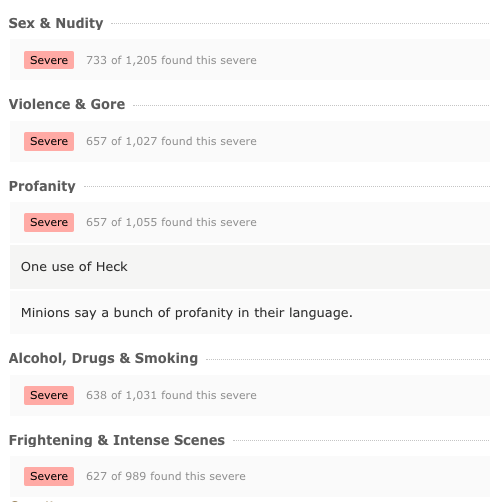Click the Severe badge under Sex & Nudity
This screenshot has width=490, height=502.
tap(49, 60)
